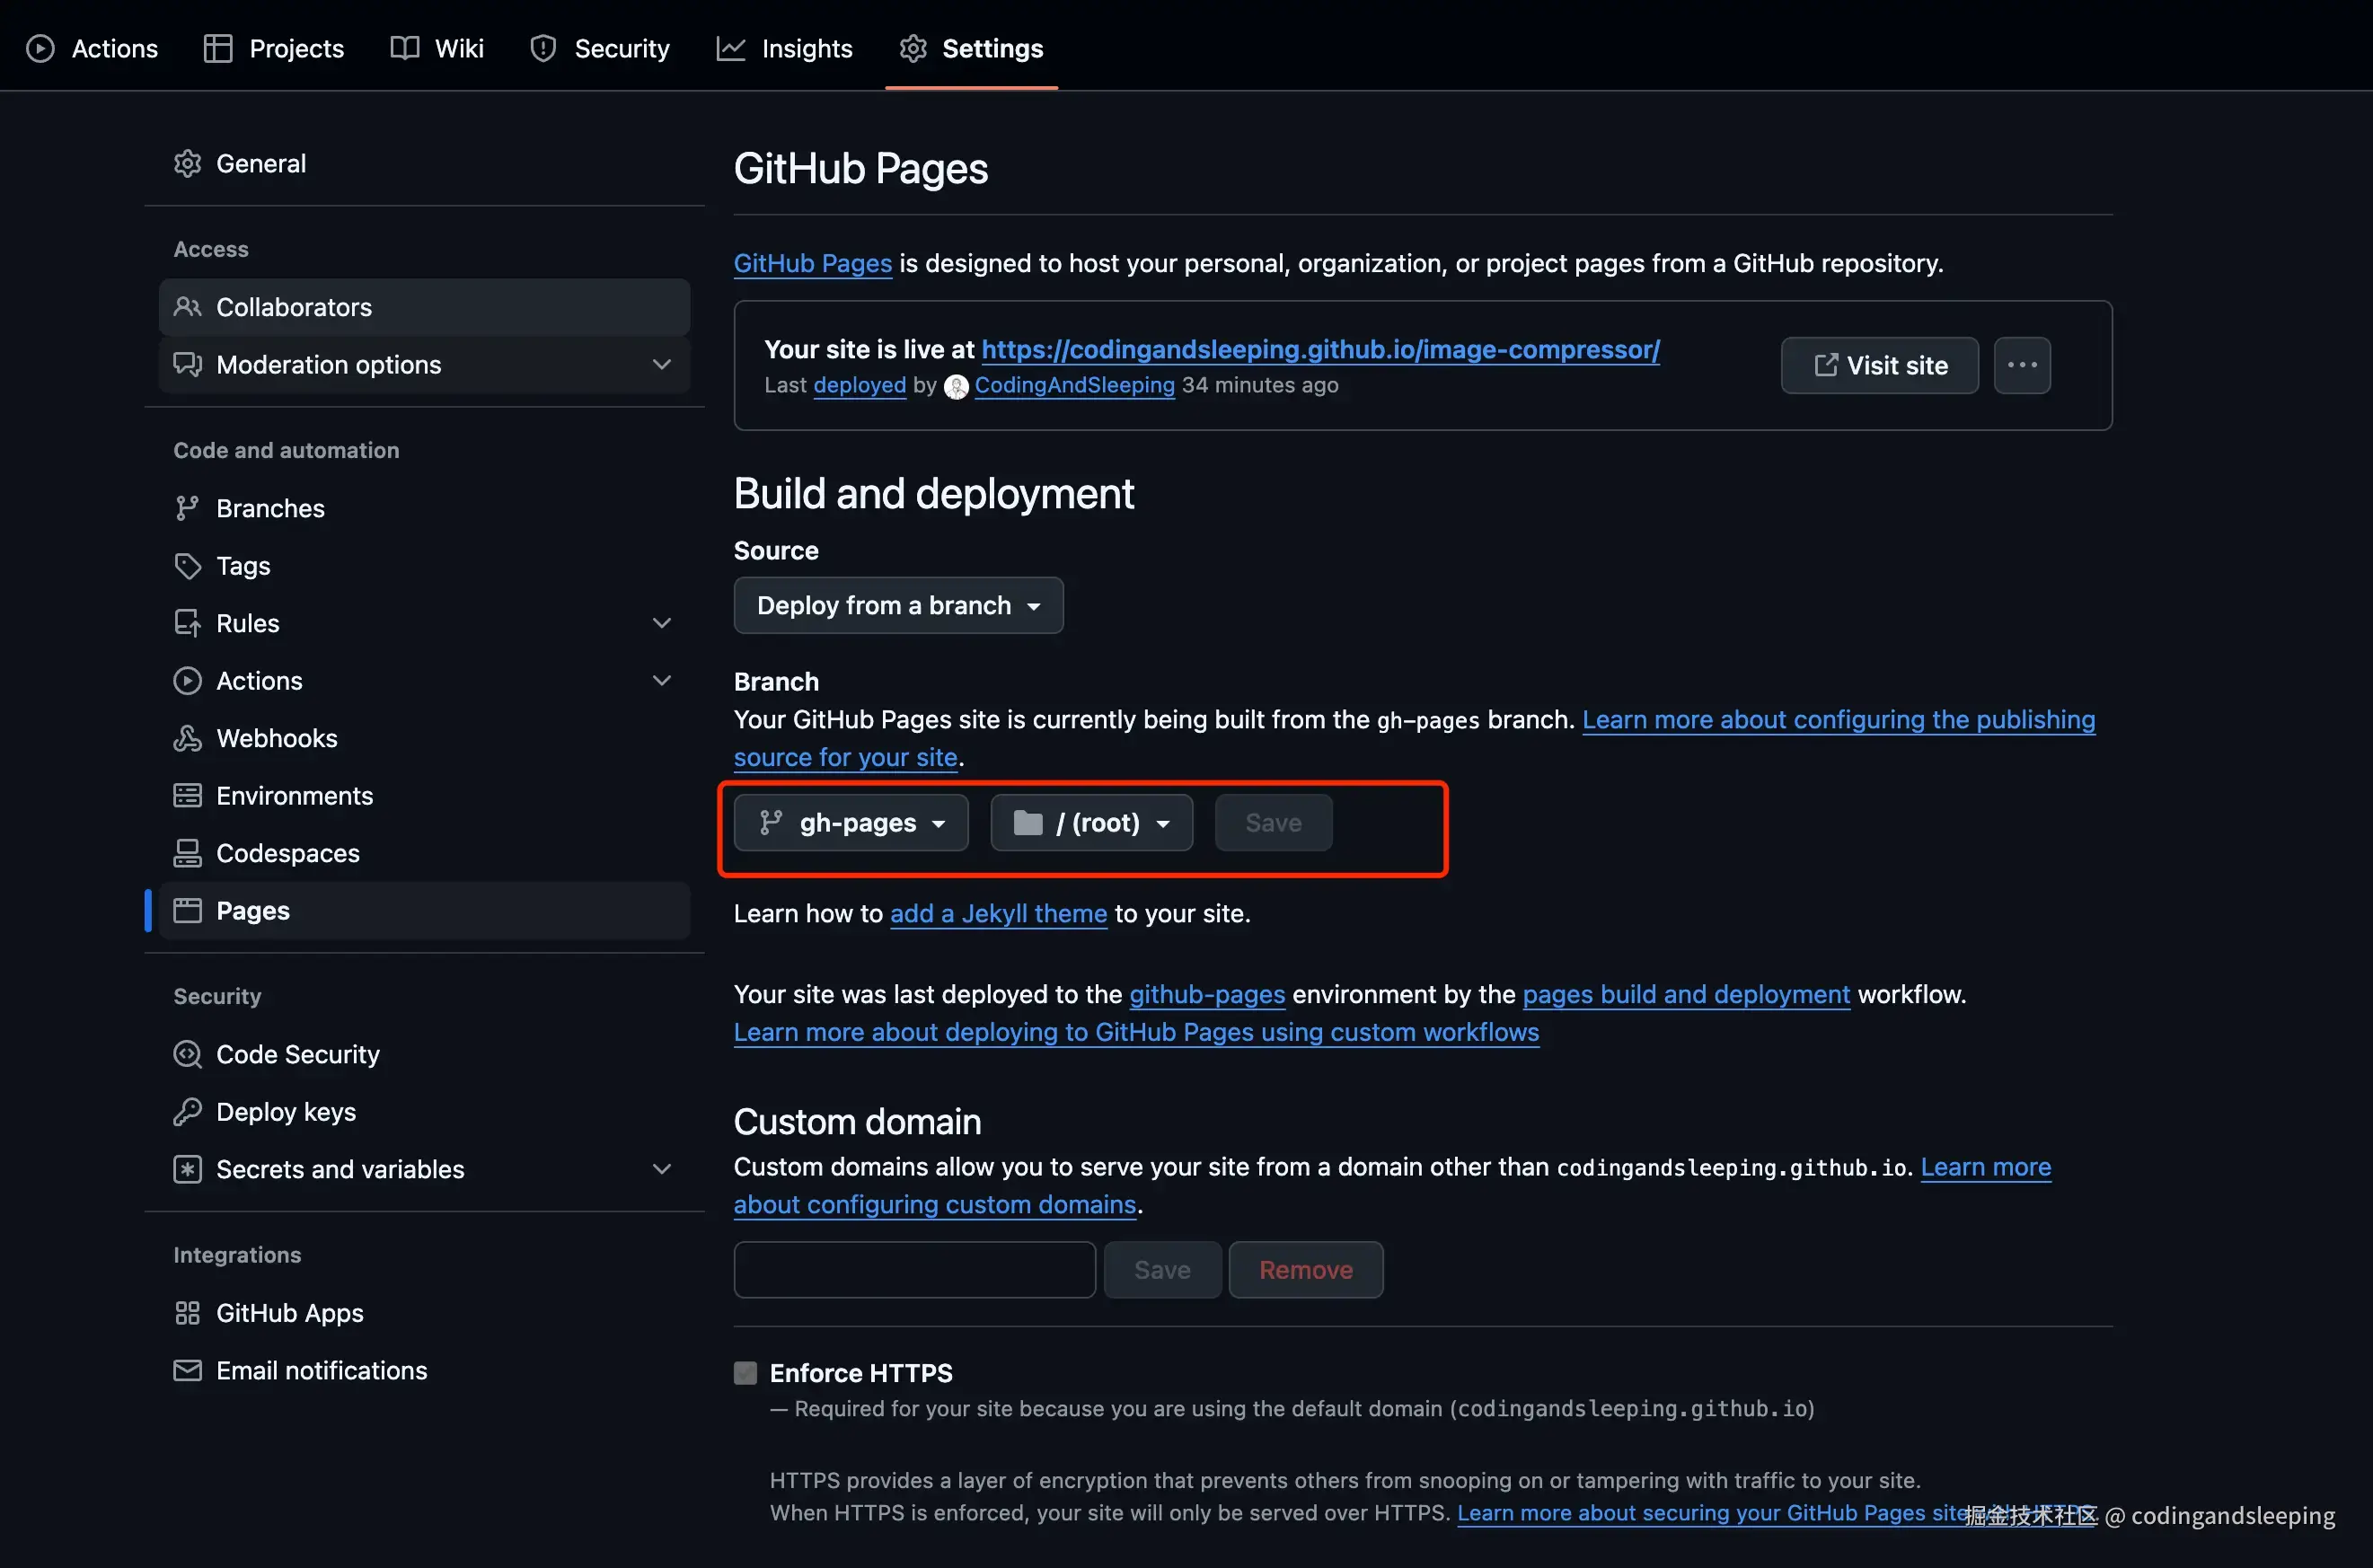The height and width of the screenshot is (1568, 2373).
Task: Click the CodingAndSleeping avatar image
Action: [956, 386]
